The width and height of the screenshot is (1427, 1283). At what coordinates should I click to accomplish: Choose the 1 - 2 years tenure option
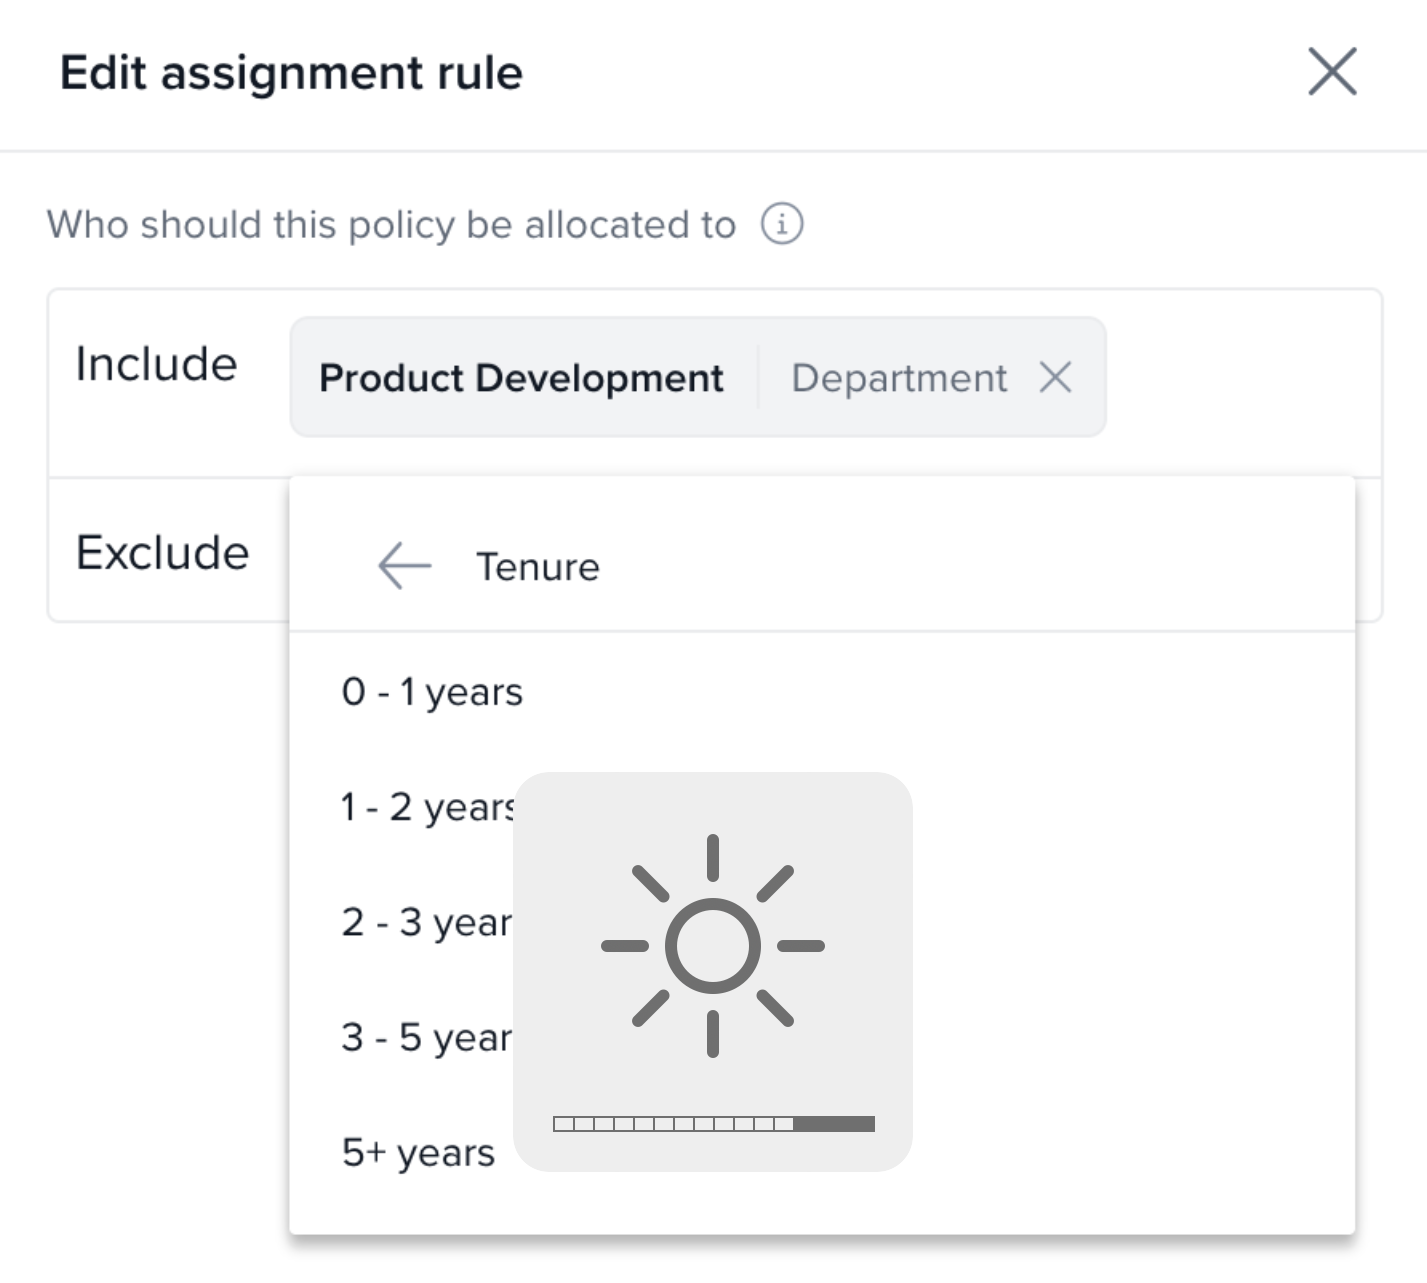(x=426, y=807)
